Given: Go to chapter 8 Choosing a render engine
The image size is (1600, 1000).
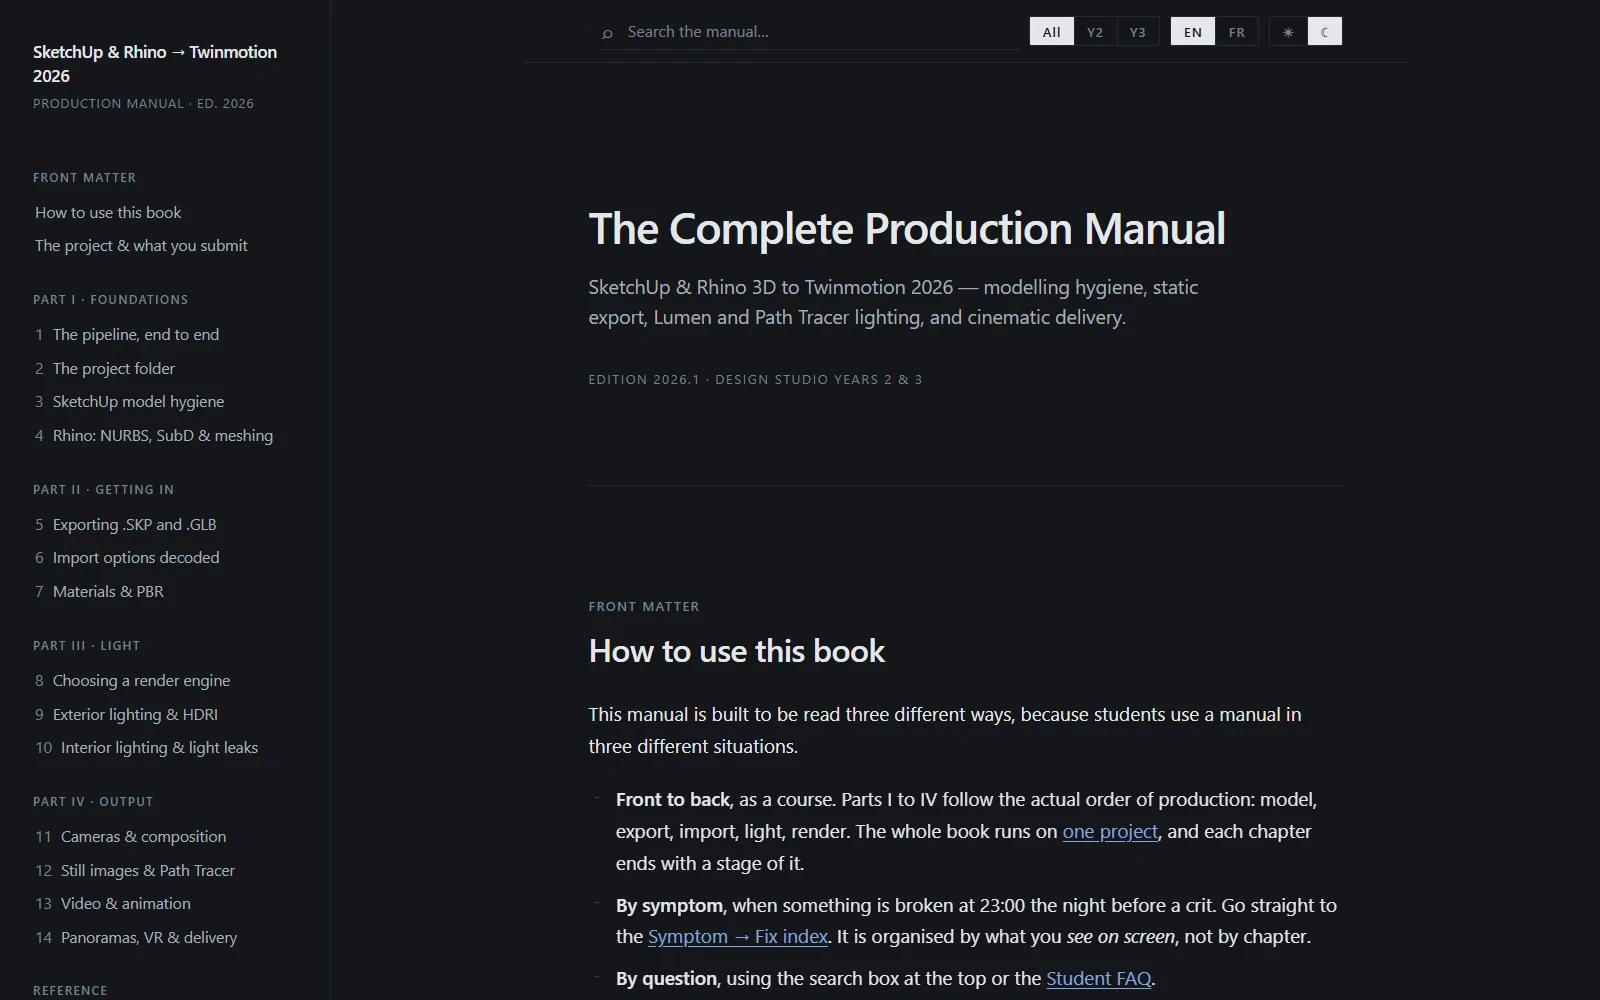Looking at the screenshot, I should 133,681.
